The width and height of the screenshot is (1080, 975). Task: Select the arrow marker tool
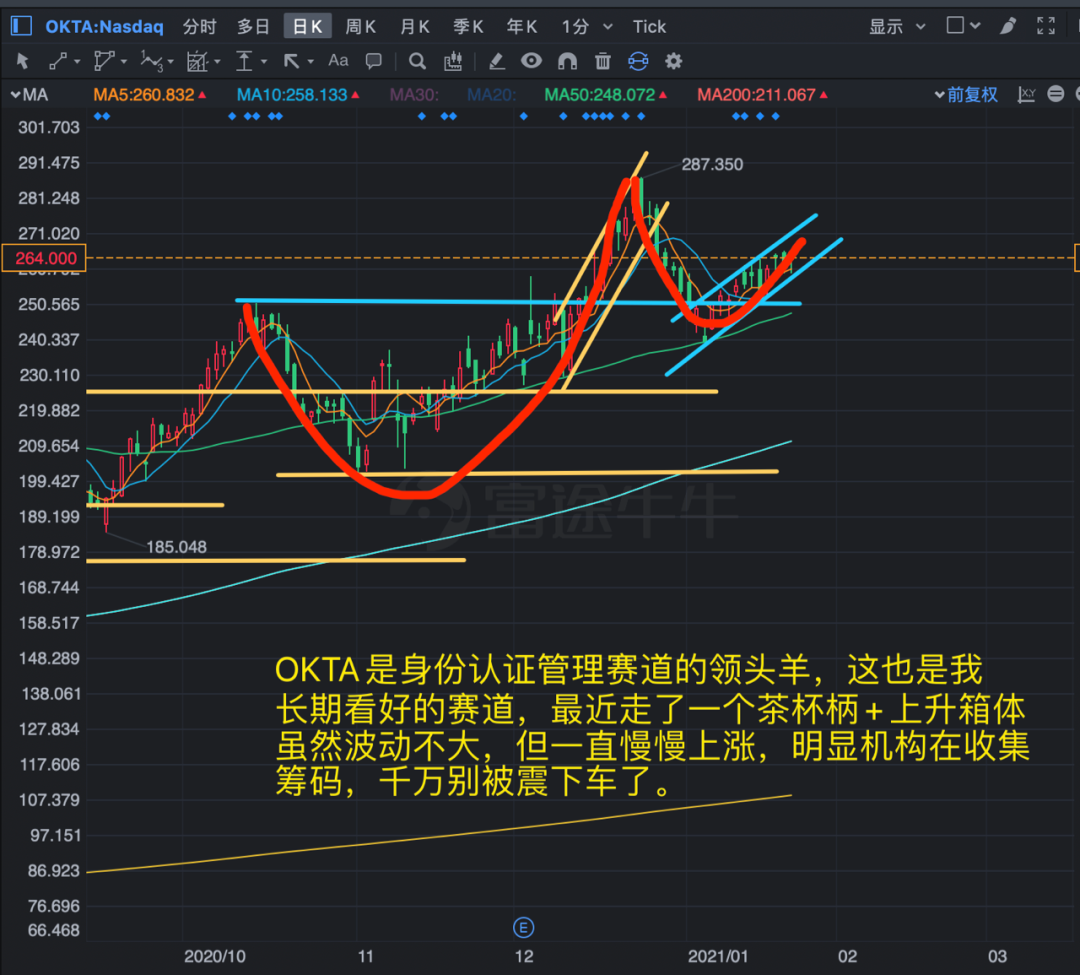[x=291, y=61]
